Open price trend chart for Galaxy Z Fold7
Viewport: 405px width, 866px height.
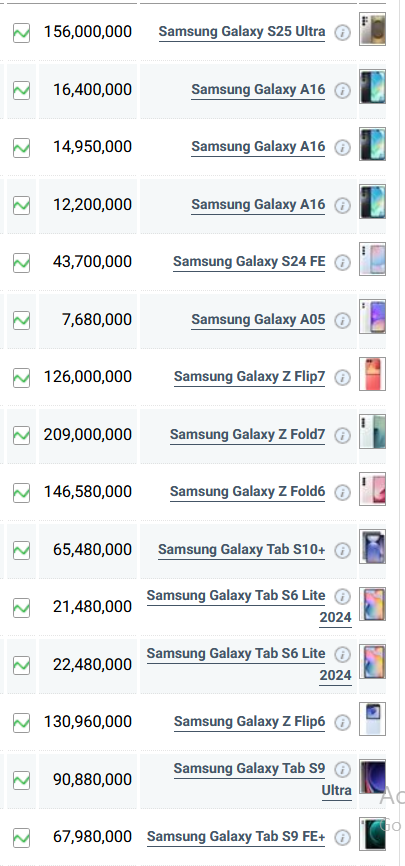[22, 435]
